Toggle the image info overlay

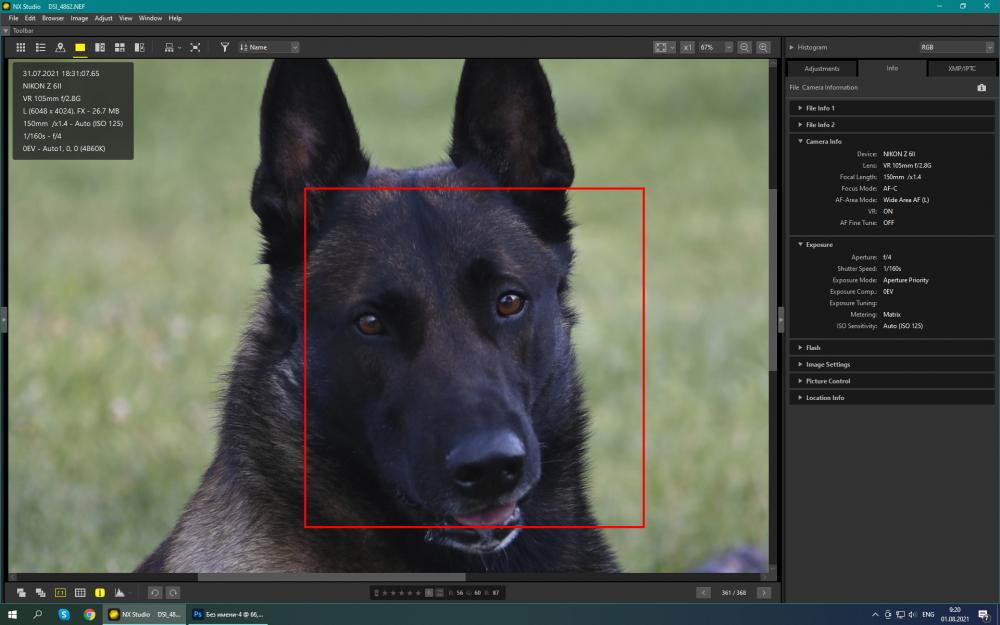pyautogui.click(x=99, y=592)
